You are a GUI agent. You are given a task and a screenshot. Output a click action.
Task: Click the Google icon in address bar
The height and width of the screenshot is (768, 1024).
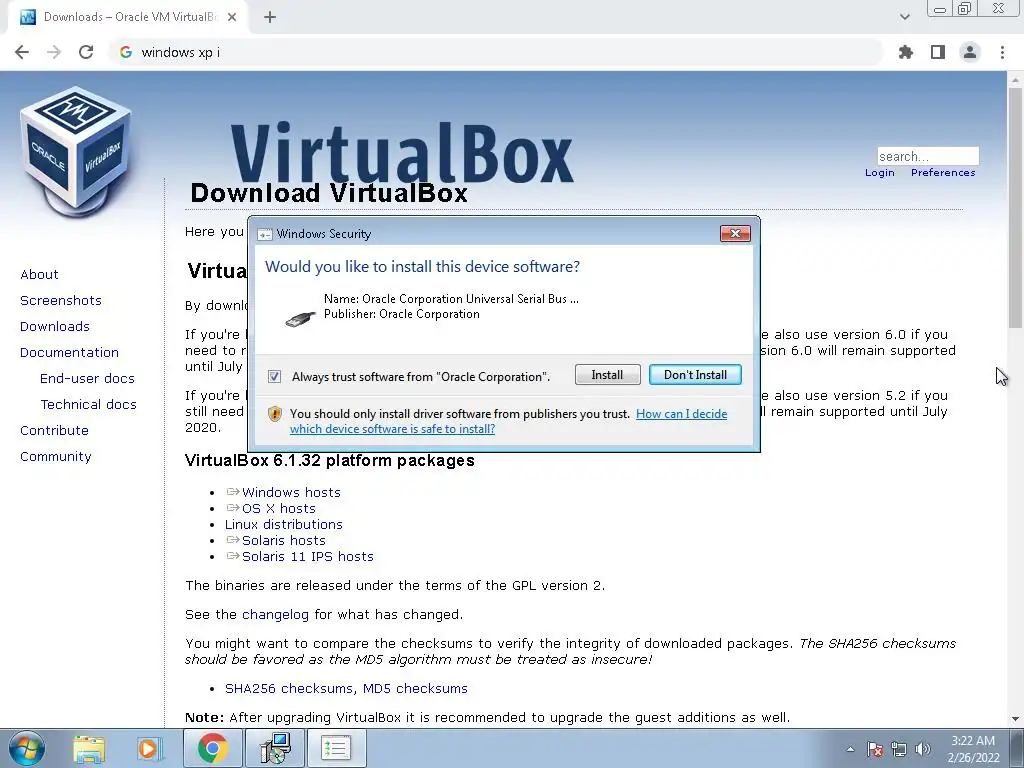click(126, 52)
